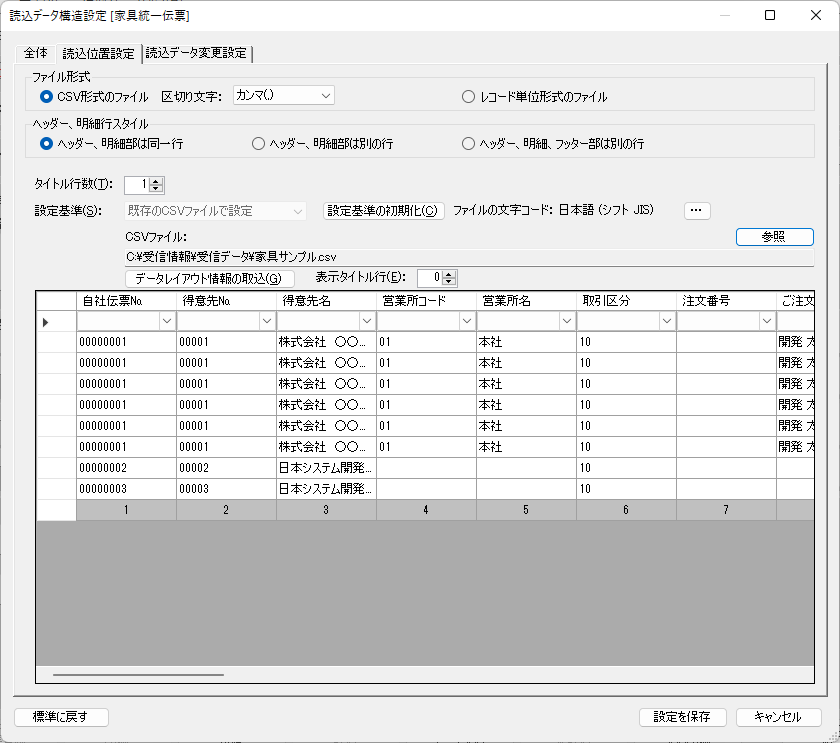Click 設定を保存 button
The height and width of the screenshot is (743, 840).
pos(682,717)
